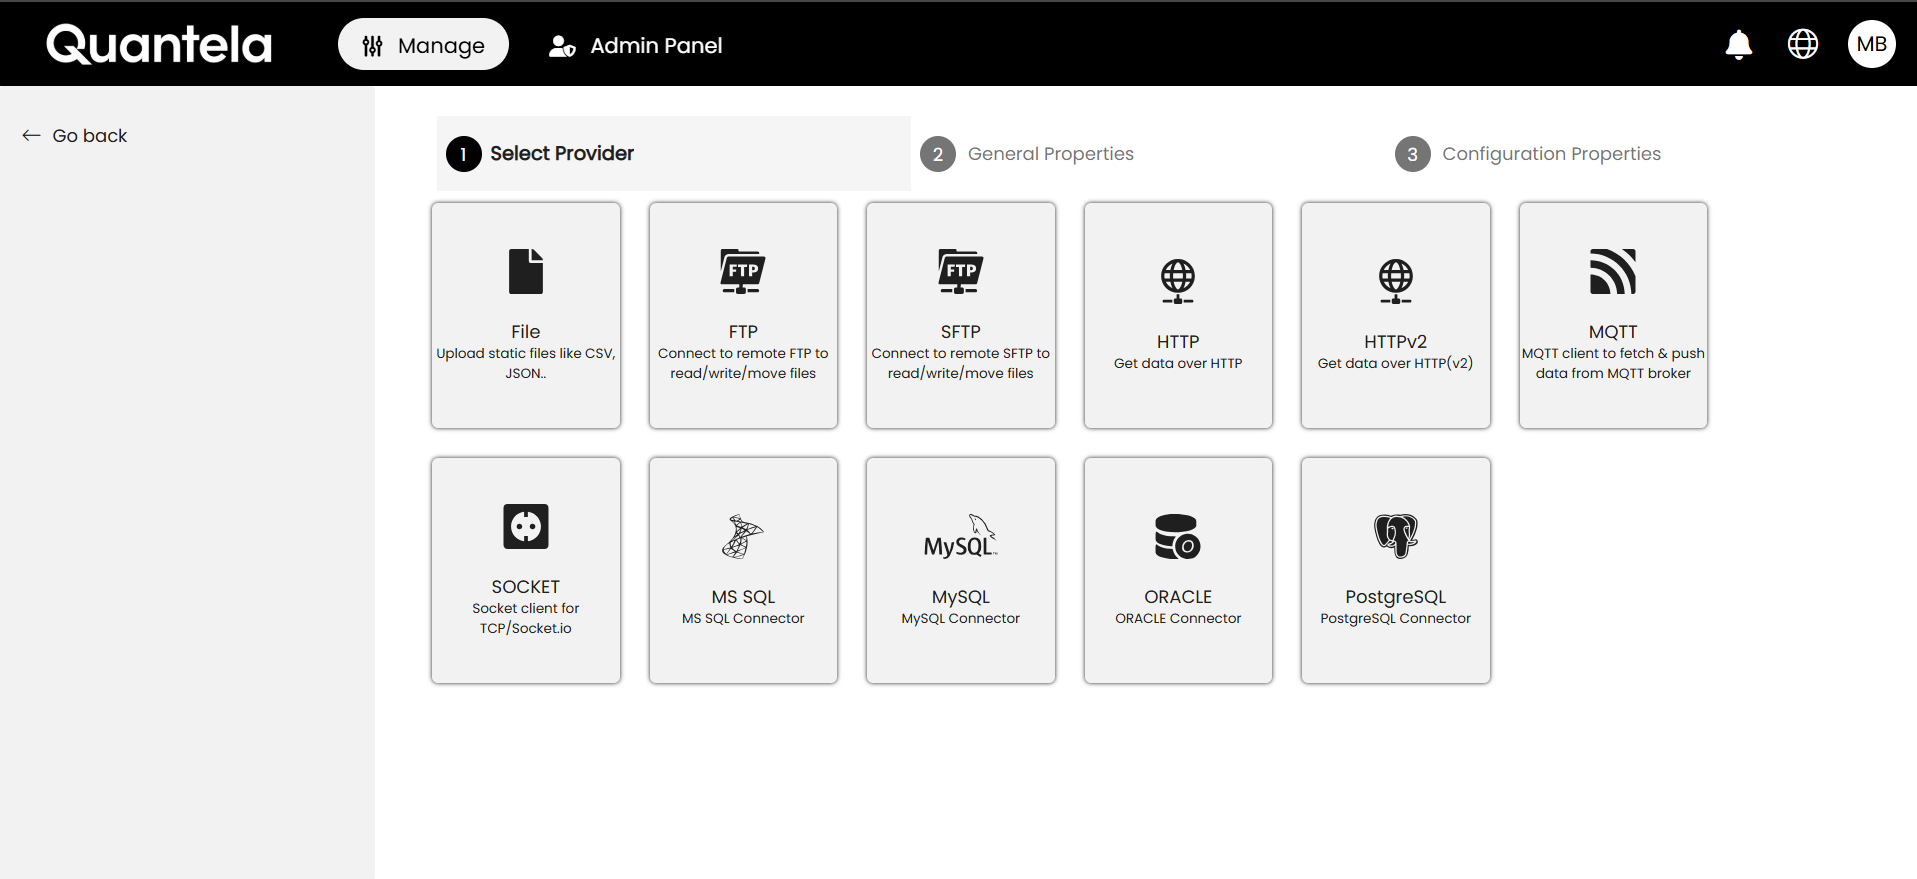The height and width of the screenshot is (879, 1917).
Task: Select the HTTP globe icon
Action: pyautogui.click(x=1177, y=281)
